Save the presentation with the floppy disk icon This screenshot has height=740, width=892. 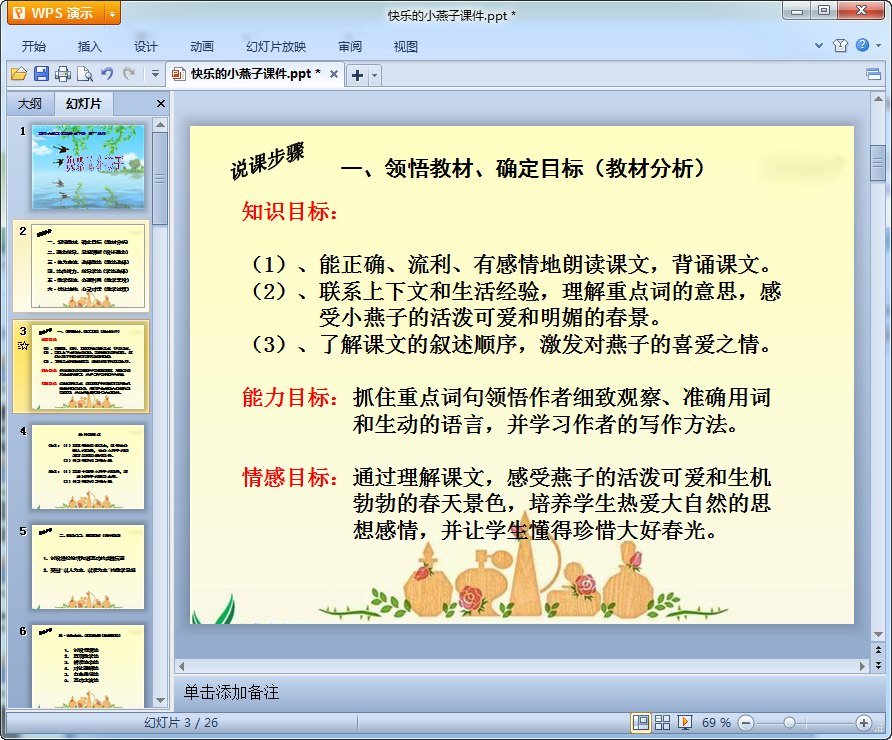41,74
